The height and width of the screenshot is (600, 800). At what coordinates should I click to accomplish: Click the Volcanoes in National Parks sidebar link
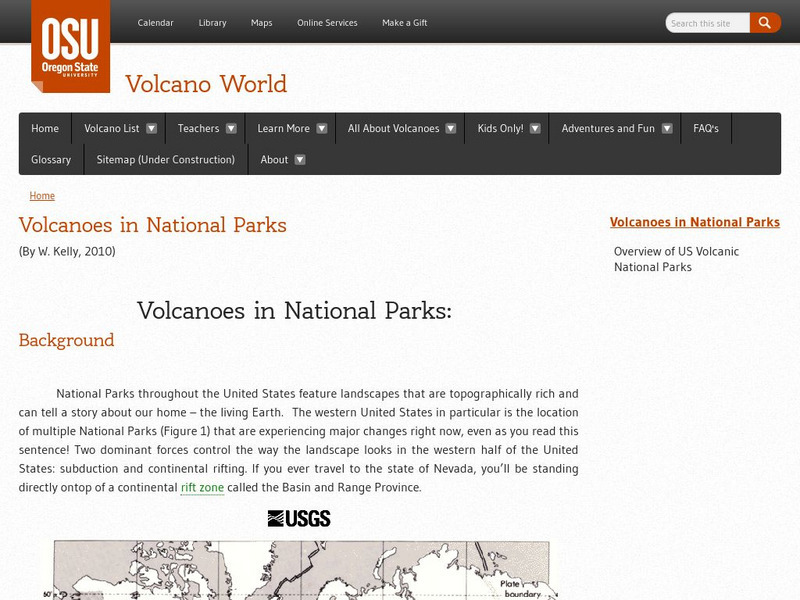point(695,221)
